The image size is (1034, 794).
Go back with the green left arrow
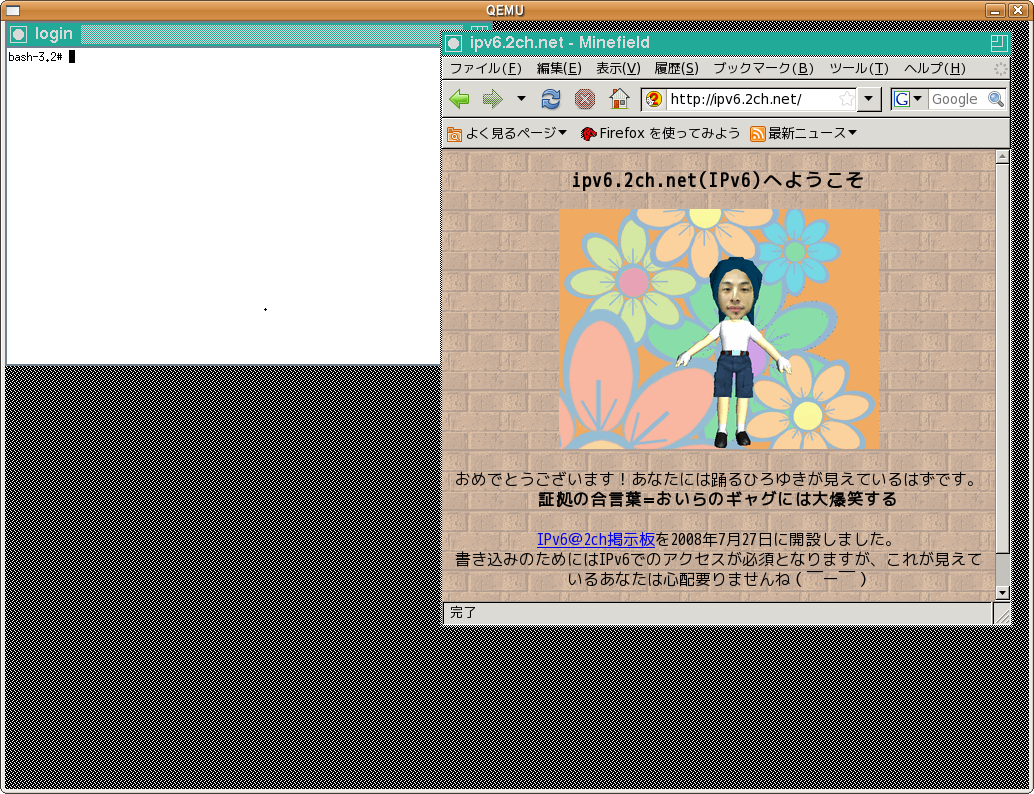459,100
